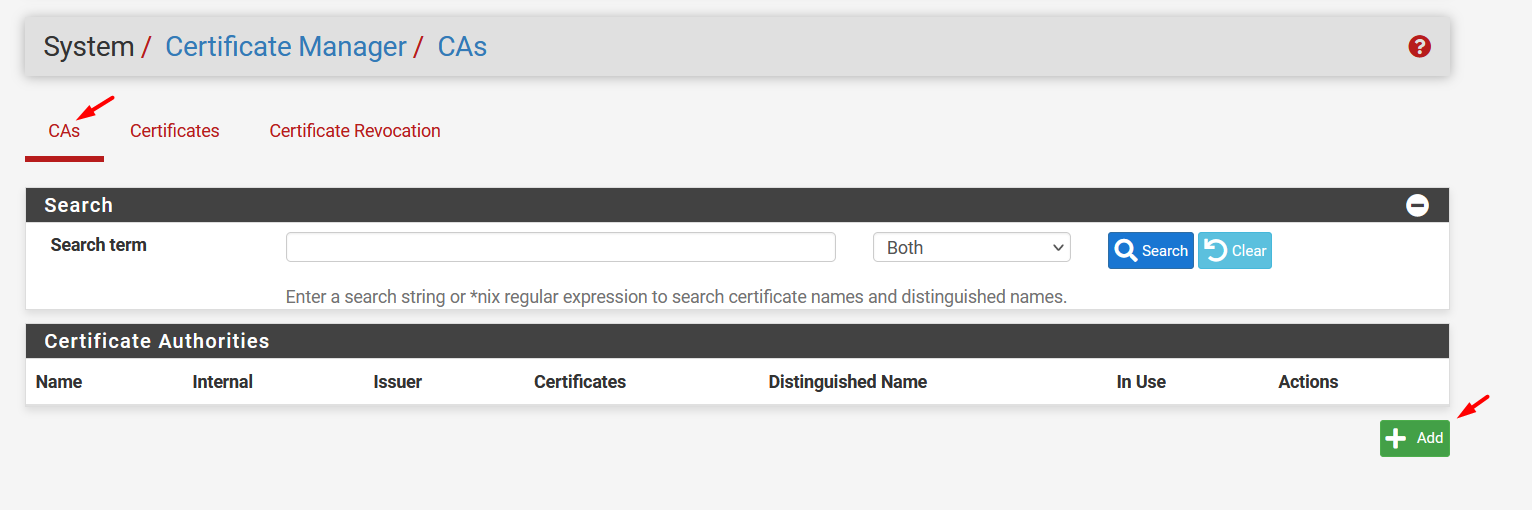Open the Both search scope dropdown
This screenshot has width=1532, height=510.
pos(971,248)
